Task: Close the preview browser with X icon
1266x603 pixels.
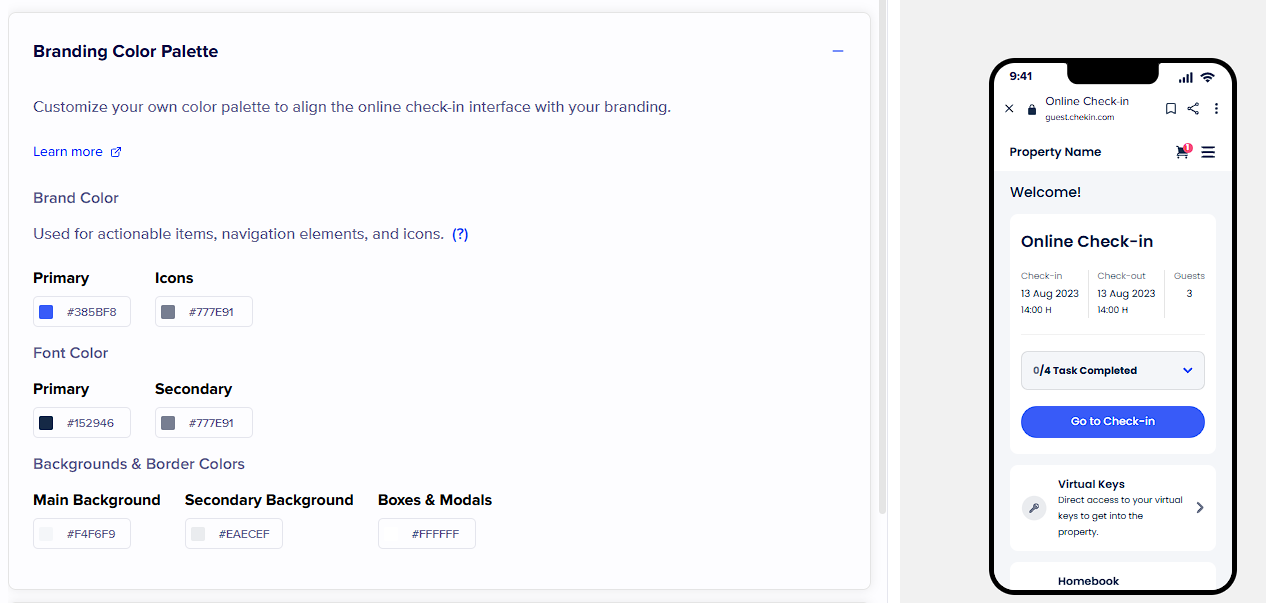Action: [1009, 108]
